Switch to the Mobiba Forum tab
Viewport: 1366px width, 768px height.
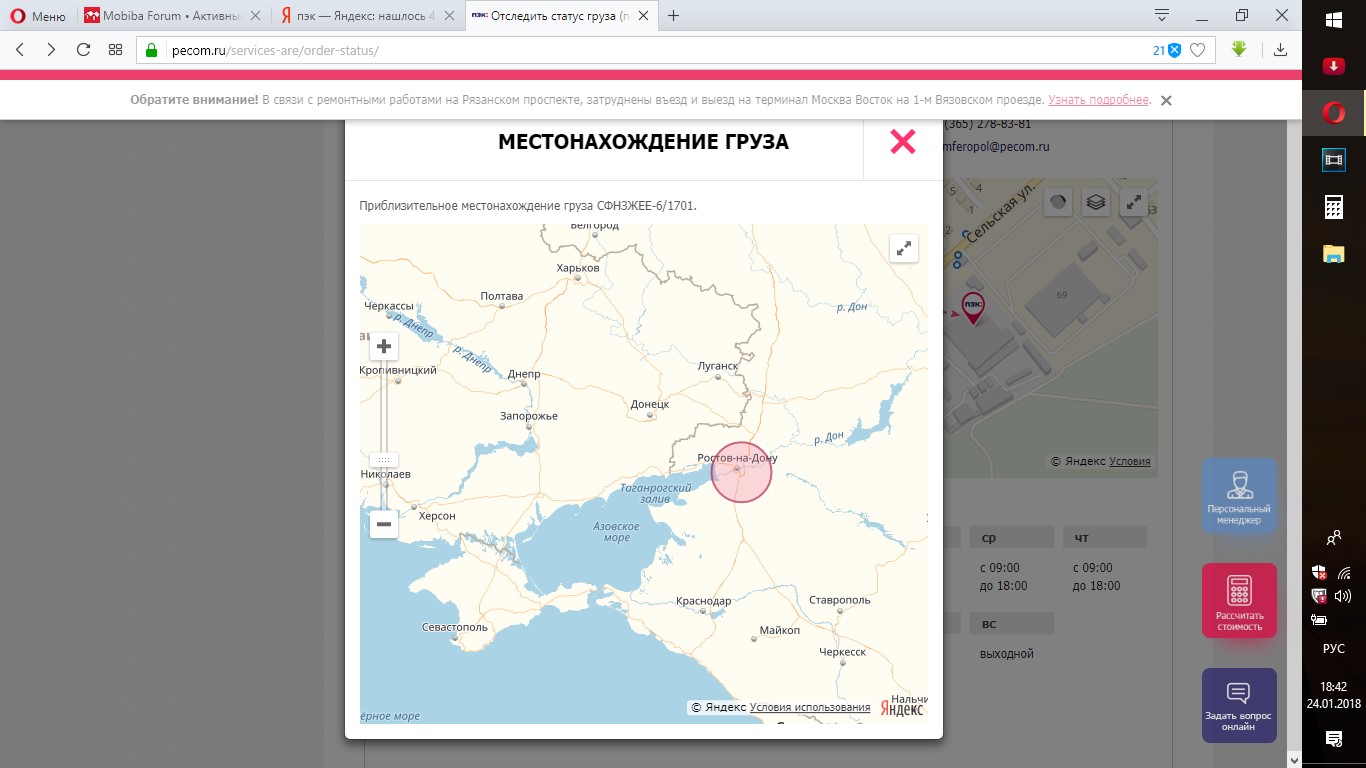(173, 16)
